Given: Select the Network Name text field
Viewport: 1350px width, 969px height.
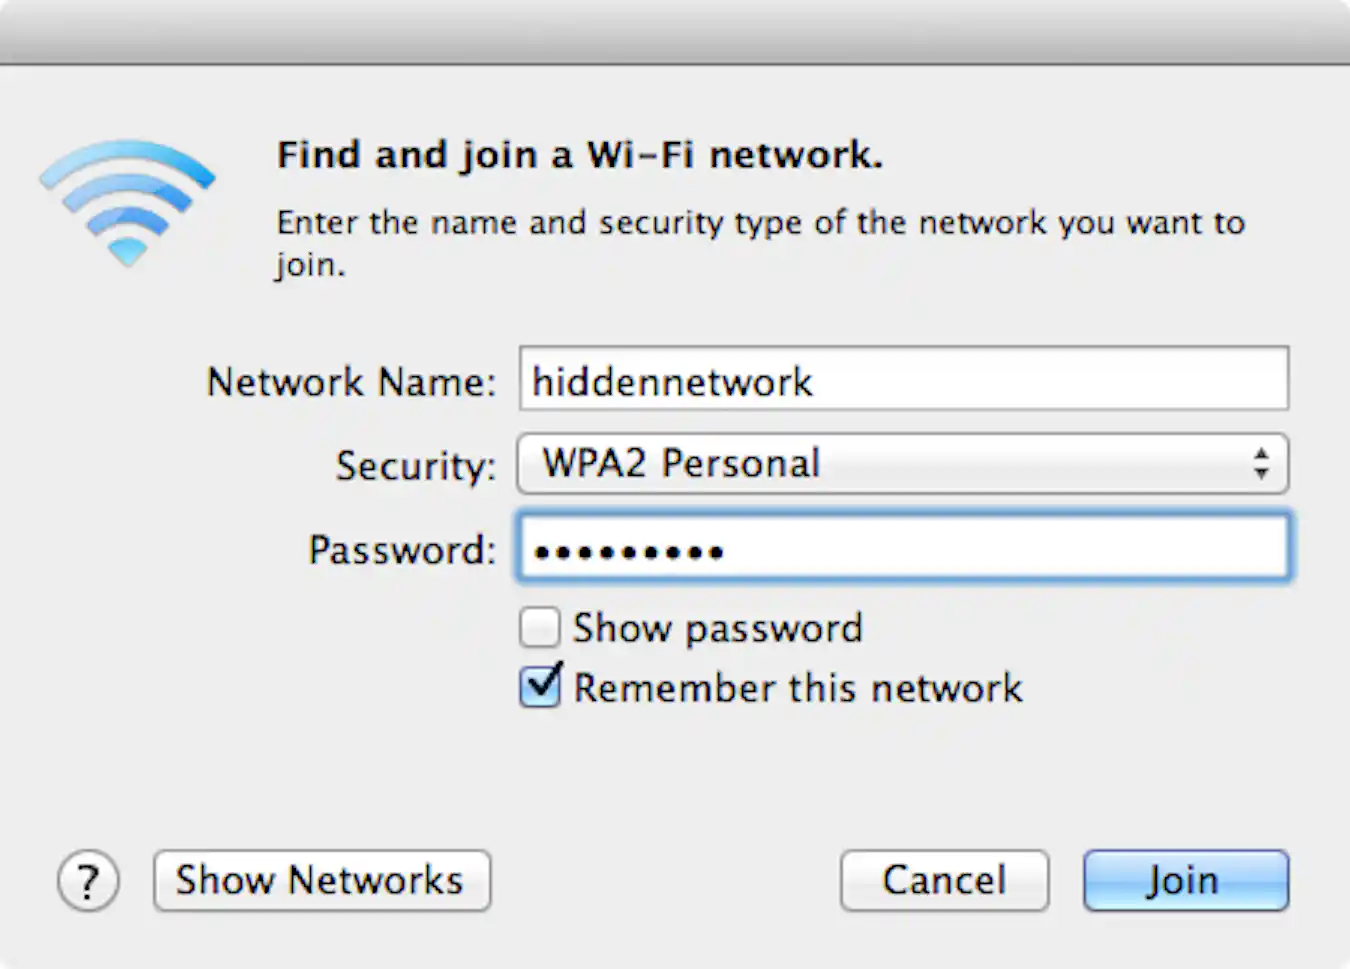Looking at the screenshot, I should (x=900, y=380).
